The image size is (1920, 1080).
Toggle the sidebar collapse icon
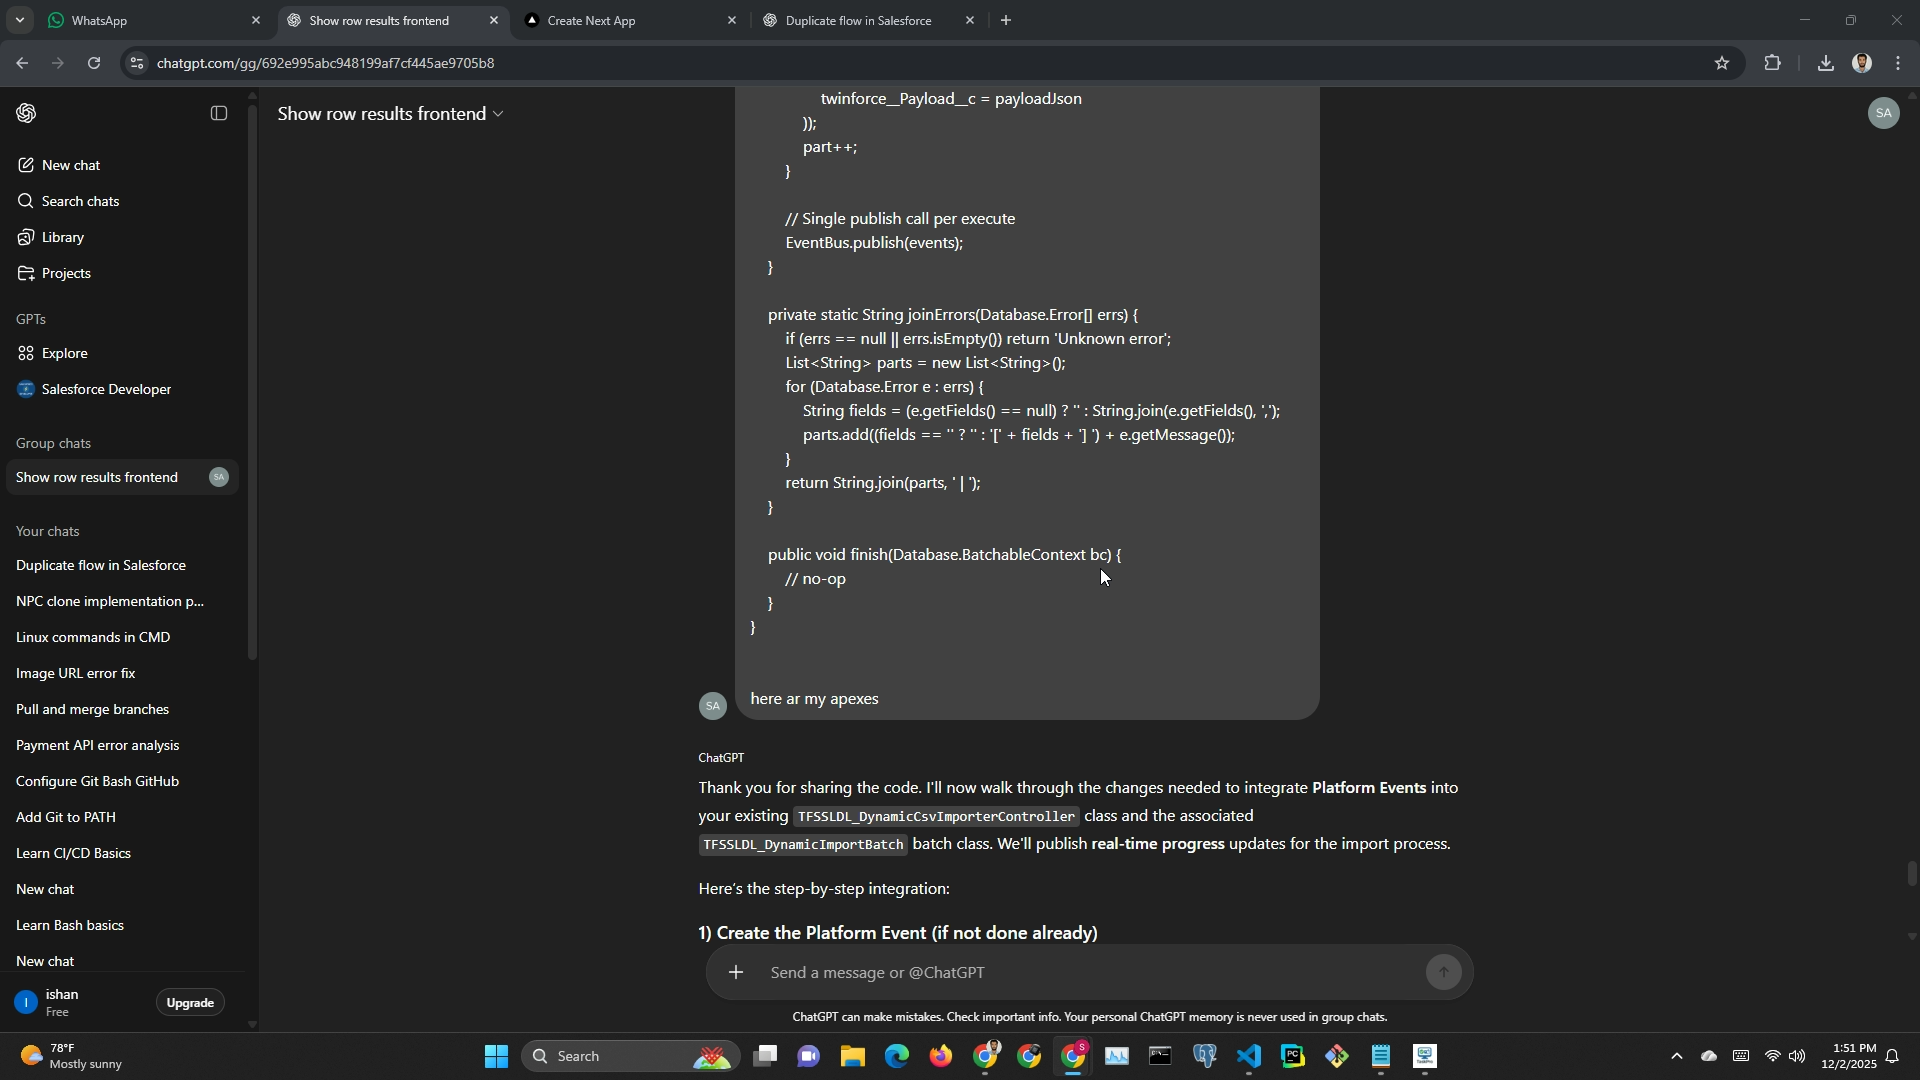click(219, 113)
